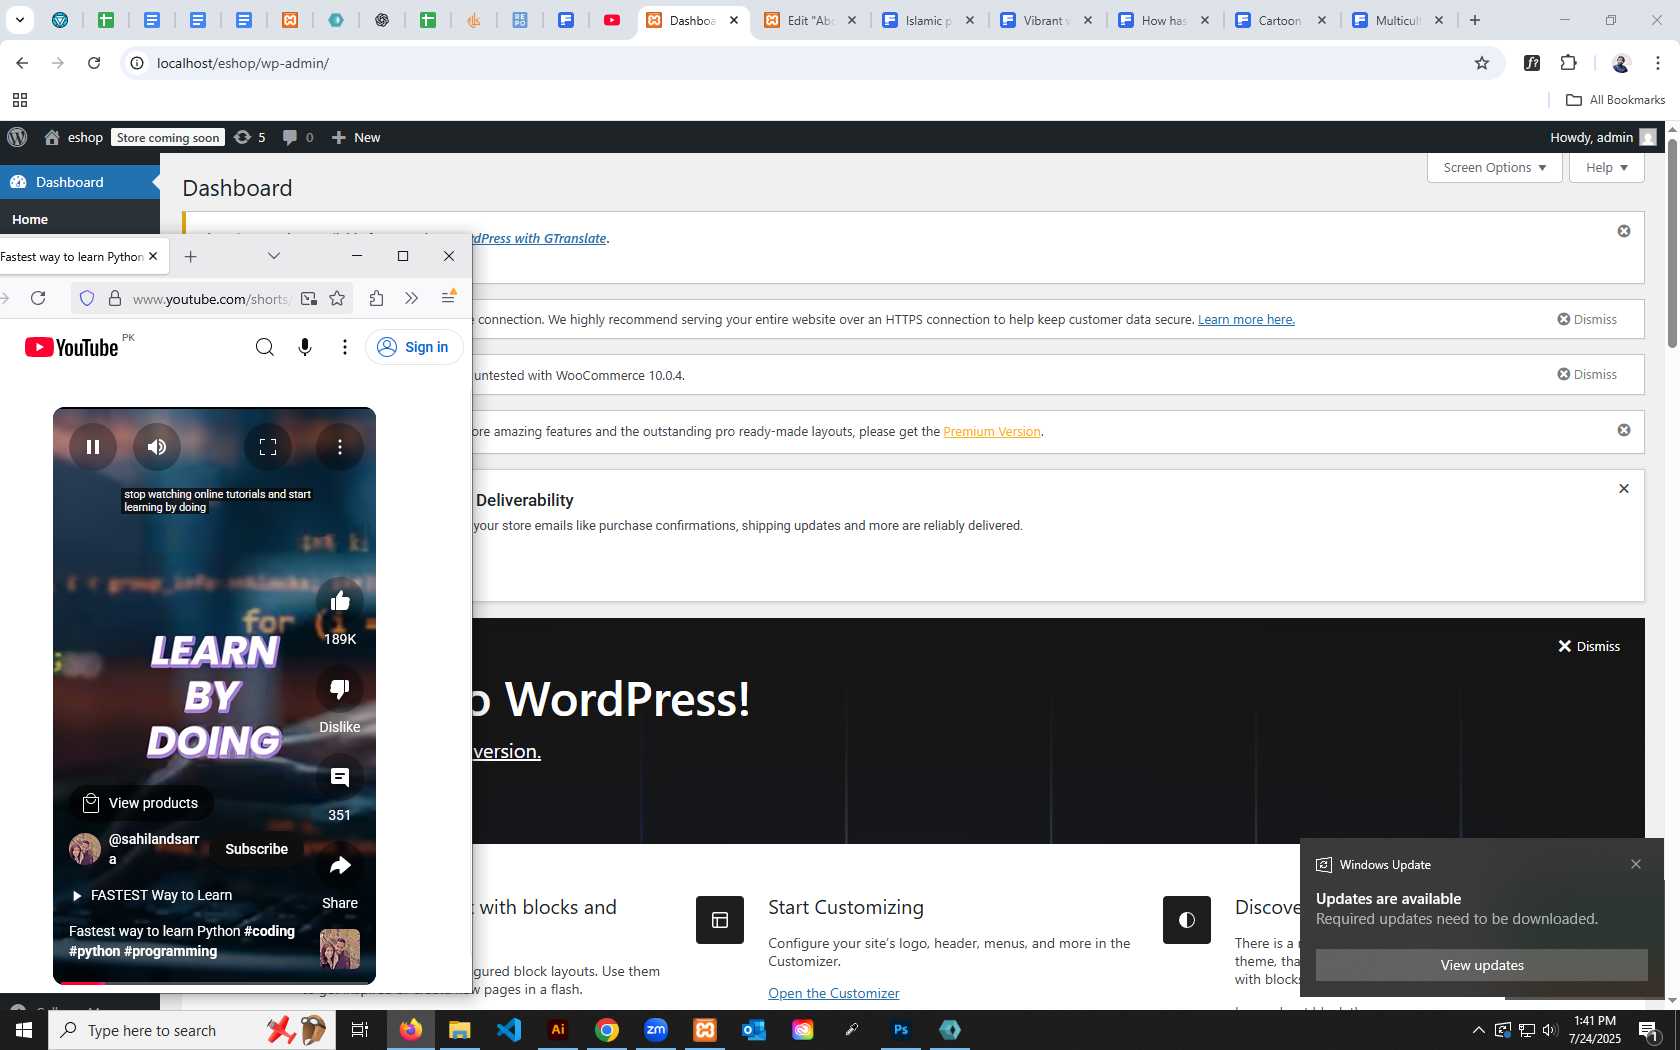Viewport: 1680px width, 1050px height.
Task: Click the YouTube search magnifier icon
Action: coord(265,347)
